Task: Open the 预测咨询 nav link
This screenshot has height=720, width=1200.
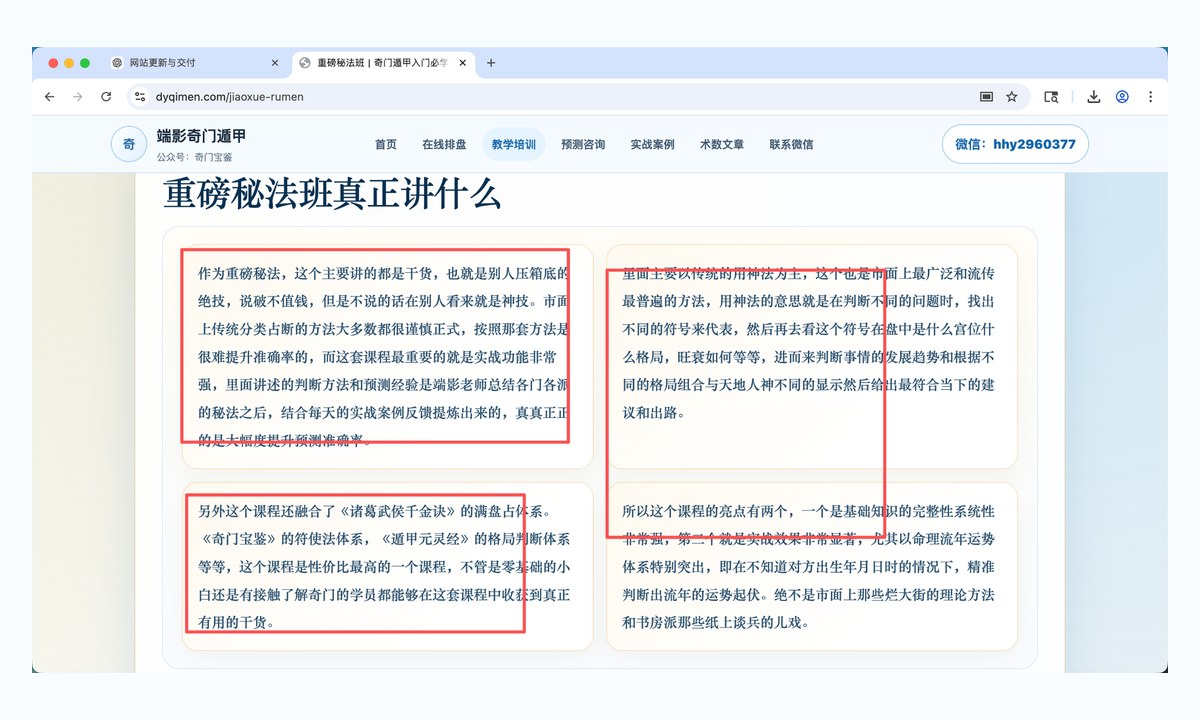Action: click(x=583, y=144)
